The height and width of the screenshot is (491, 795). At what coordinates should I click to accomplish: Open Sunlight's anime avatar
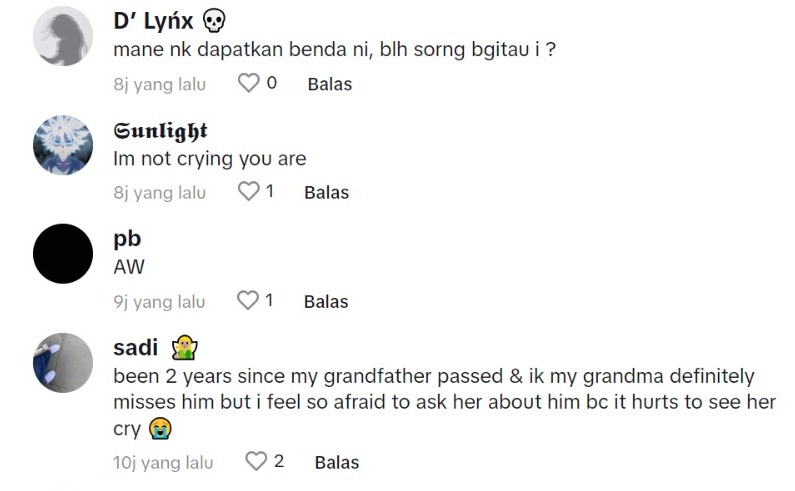click(63, 145)
